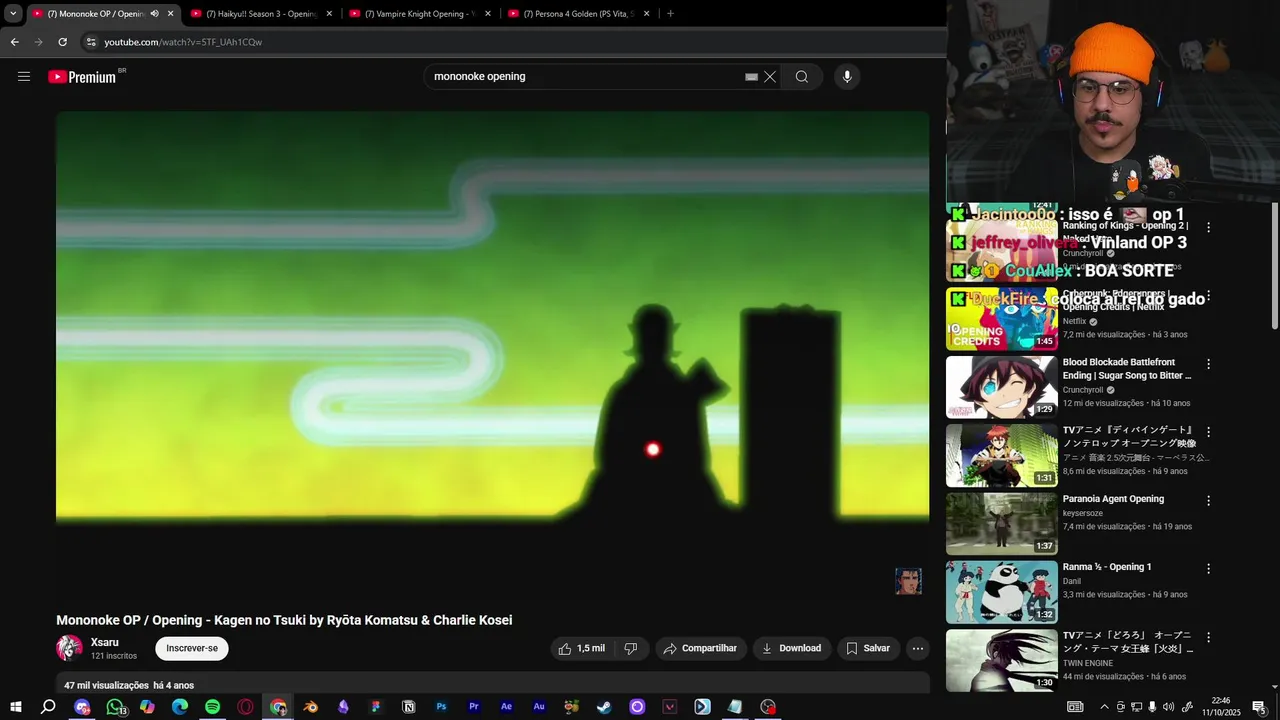Open Ranma ½ - Opening 1 title
Screen dimensions: 1280x720
click(1107, 567)
